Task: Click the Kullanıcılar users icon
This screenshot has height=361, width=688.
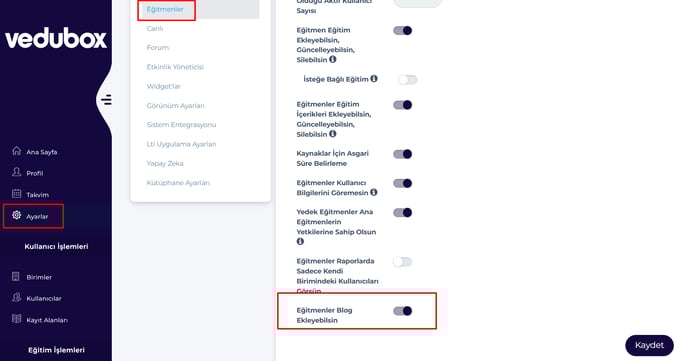Action: pyautogui.click(x=16, y=297)
